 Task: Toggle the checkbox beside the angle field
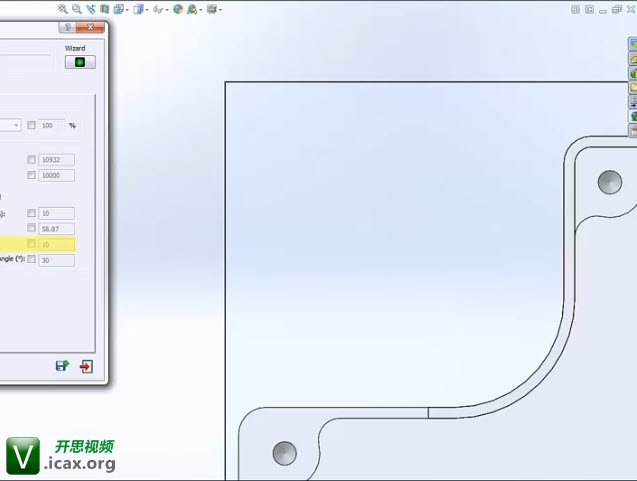31,259
